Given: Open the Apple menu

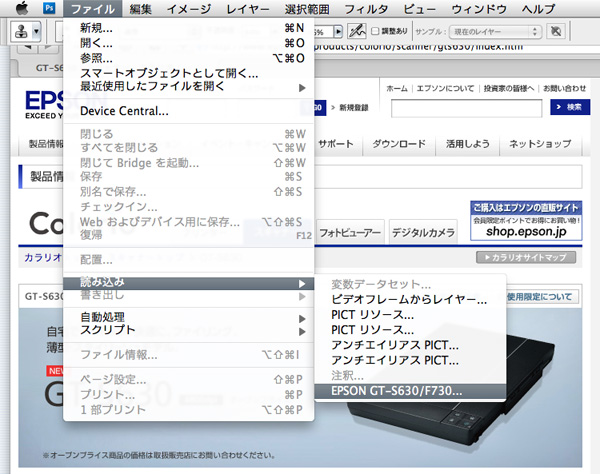Looking at the screenshot, I should [x=19, y=8].
